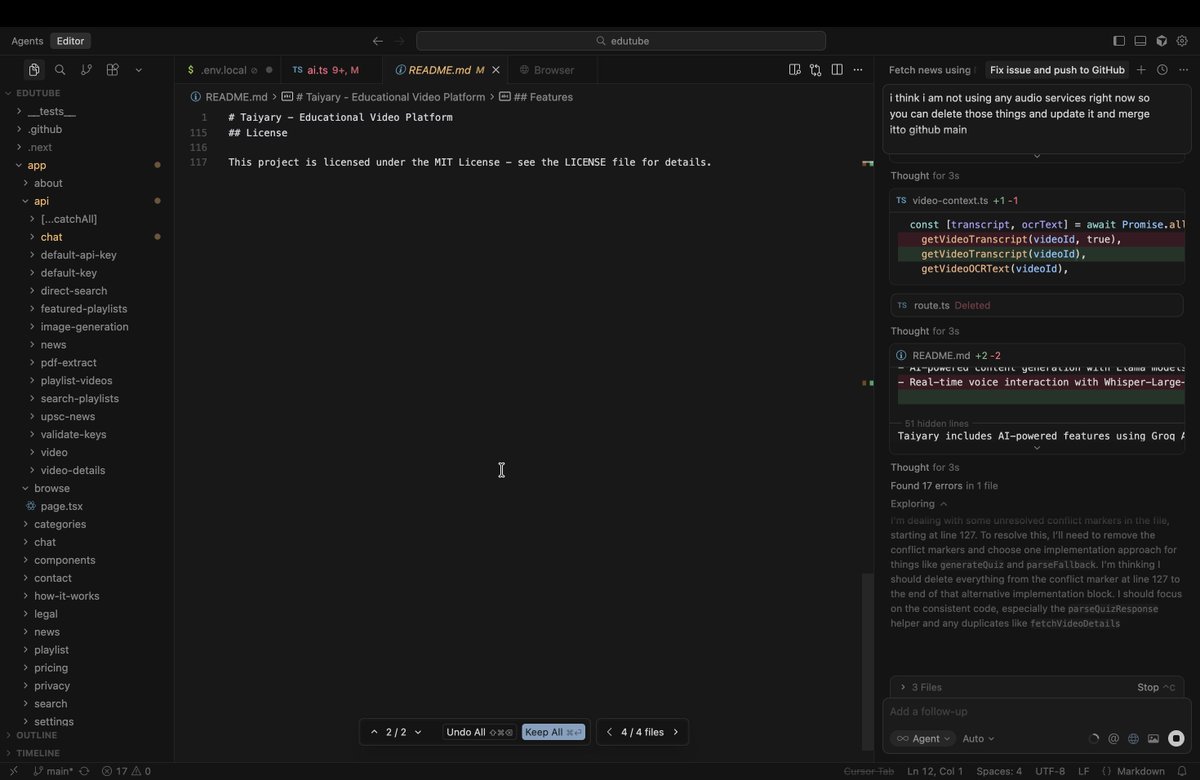Attach an image with picture icon

[x=1153, y=739]
